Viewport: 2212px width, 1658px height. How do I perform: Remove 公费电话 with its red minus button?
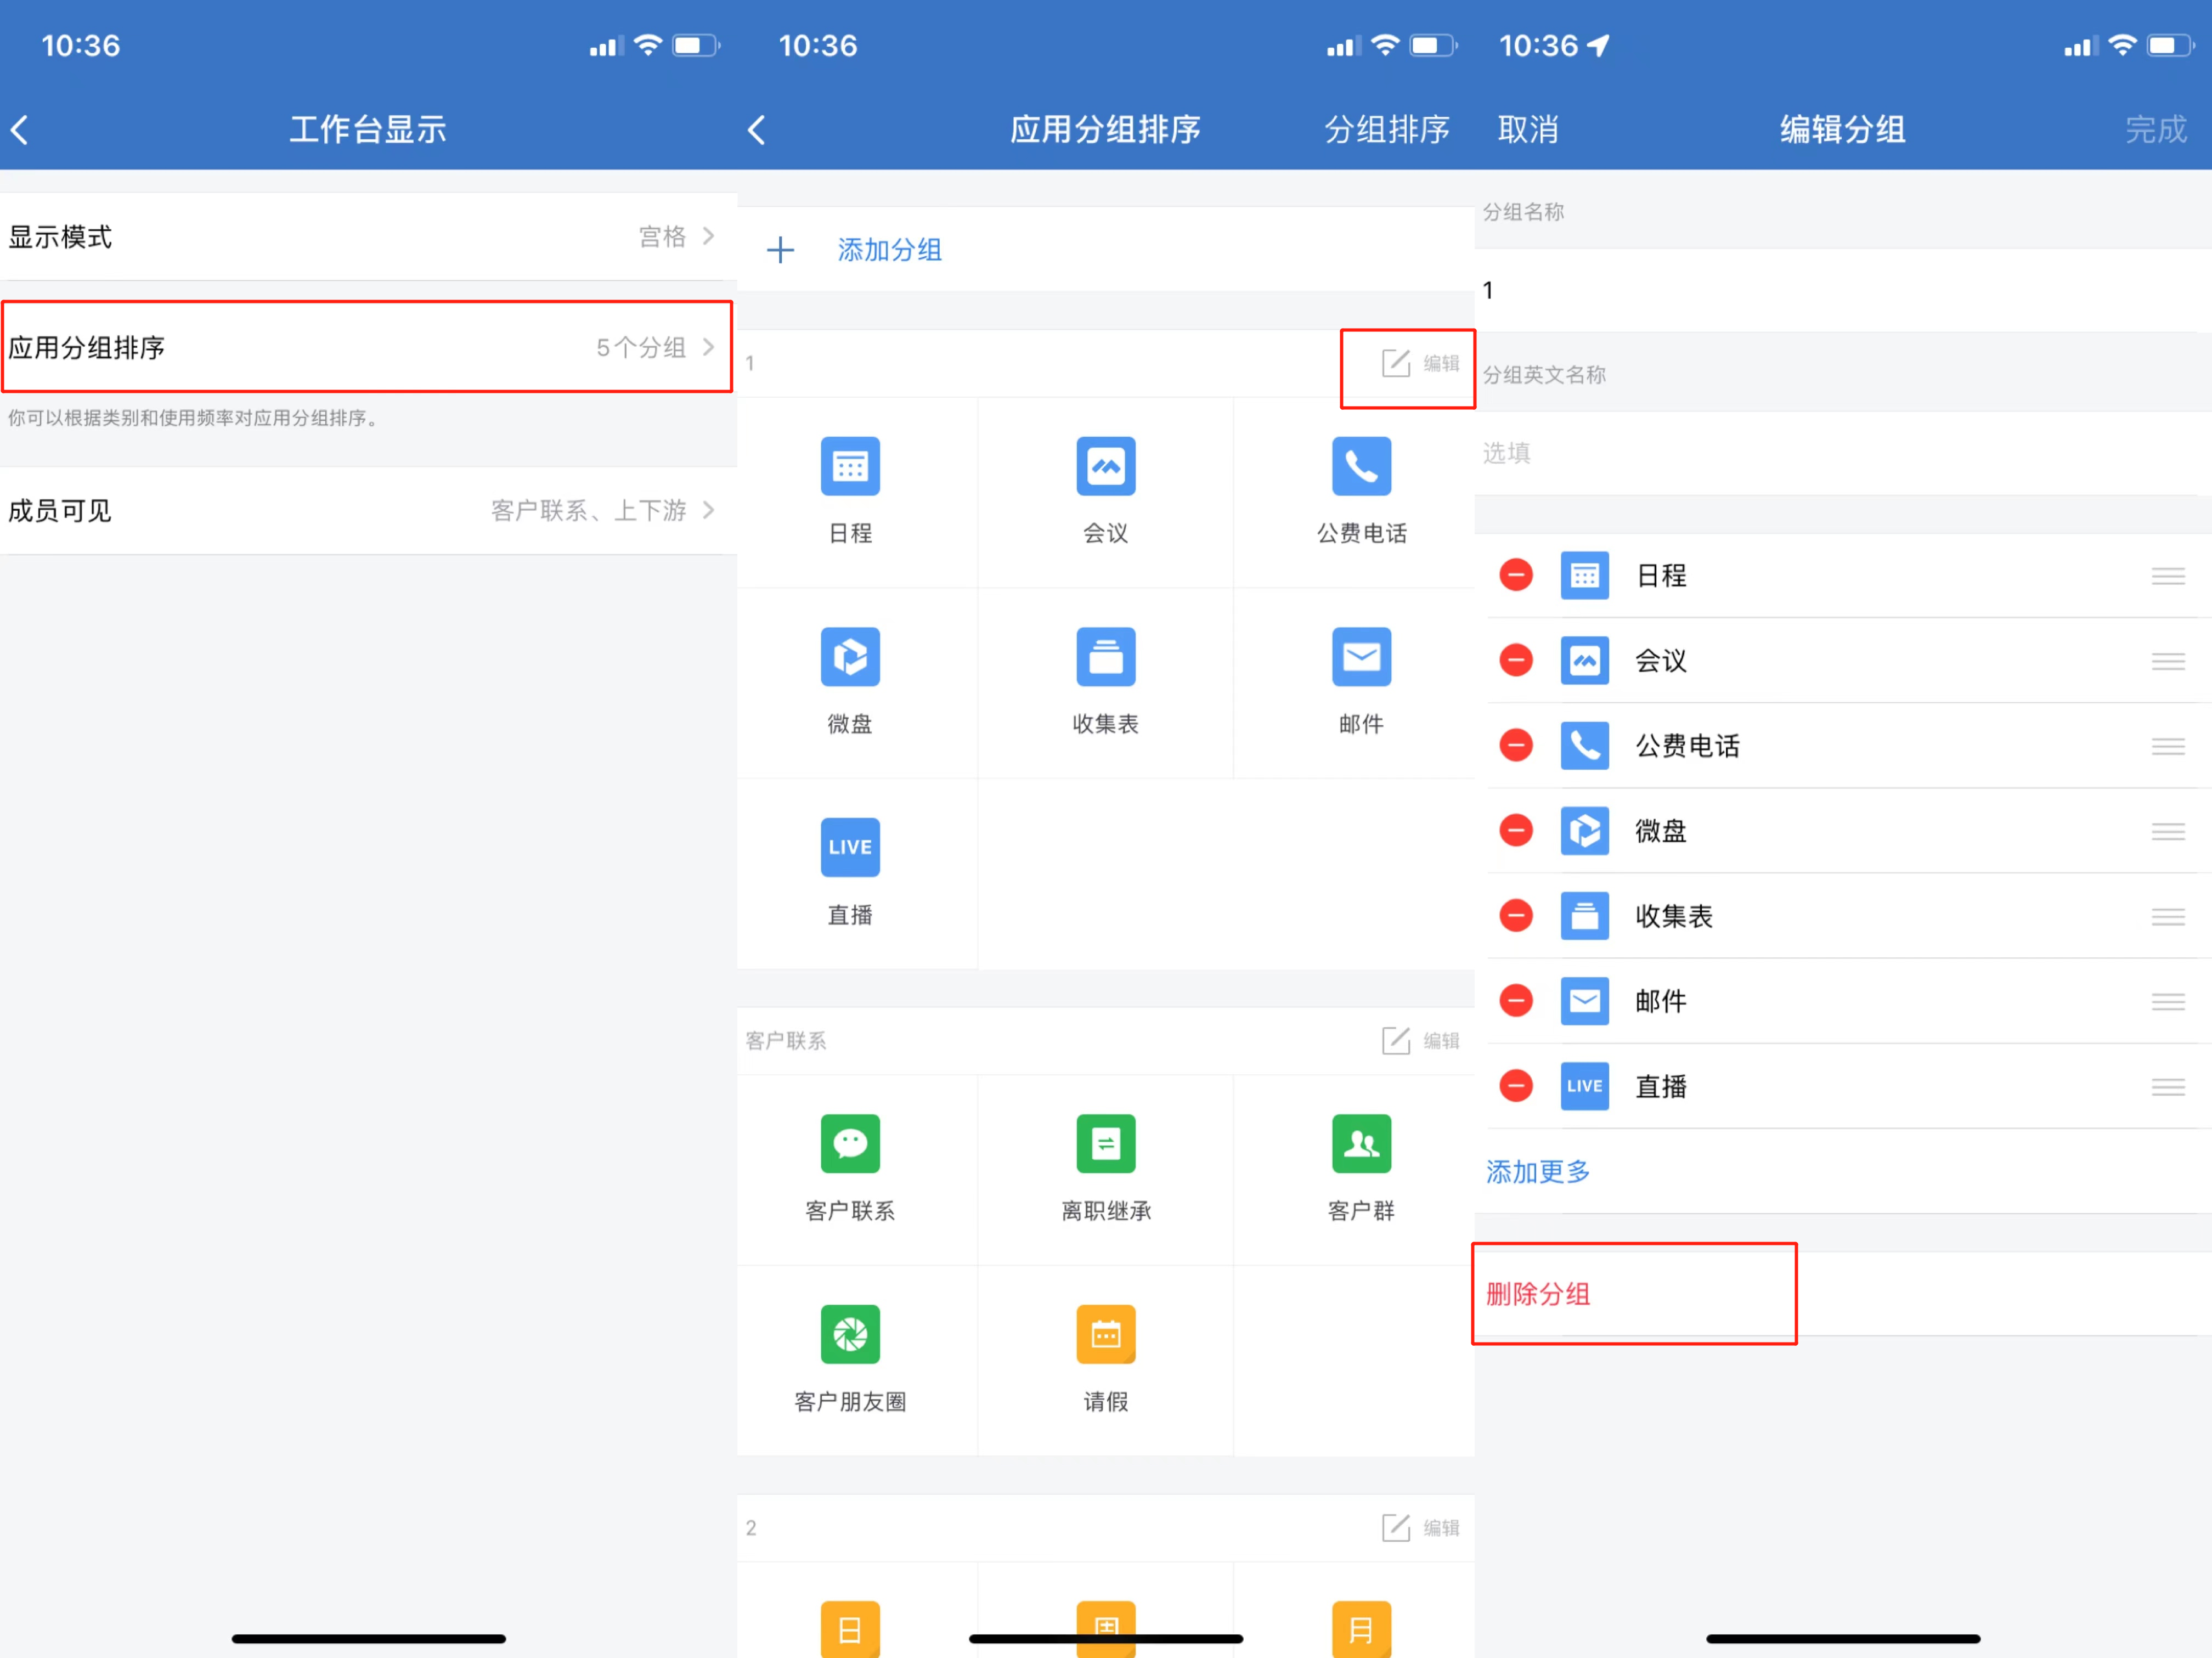coord(1516,745)
